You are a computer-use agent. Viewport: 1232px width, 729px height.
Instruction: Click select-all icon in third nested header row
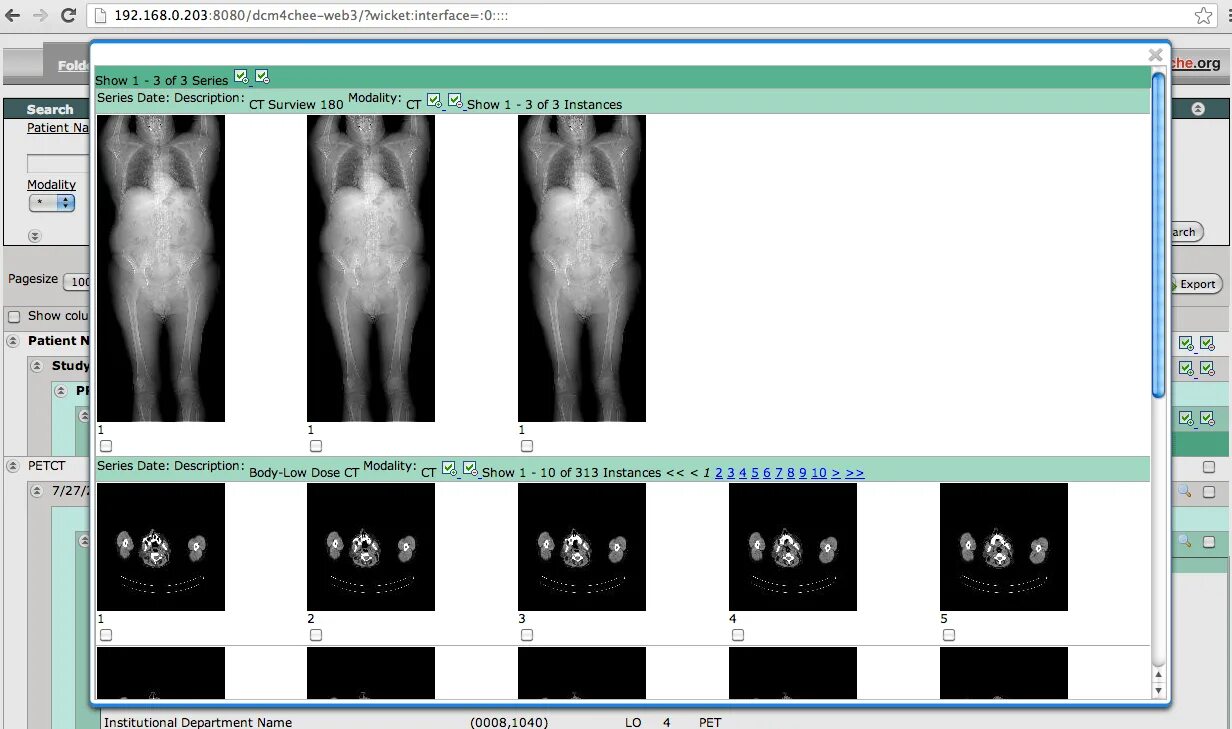pos(1186,418)
